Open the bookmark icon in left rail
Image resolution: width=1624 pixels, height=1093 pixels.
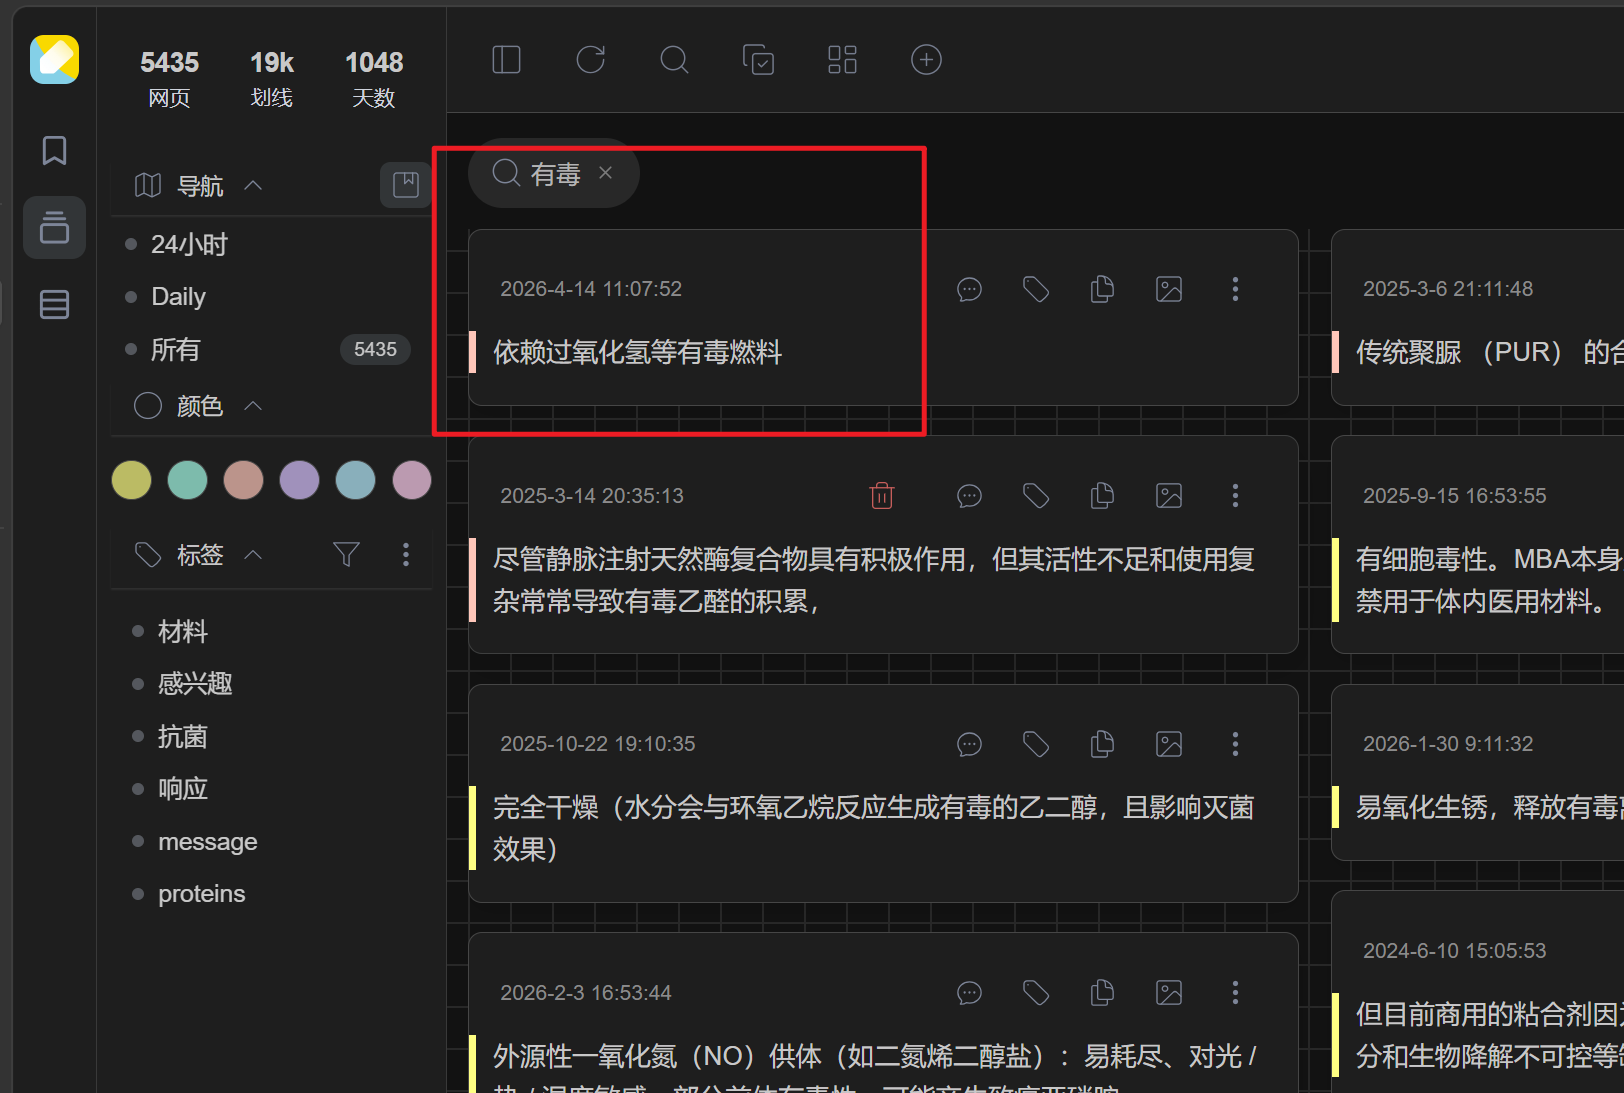[54, 151]
